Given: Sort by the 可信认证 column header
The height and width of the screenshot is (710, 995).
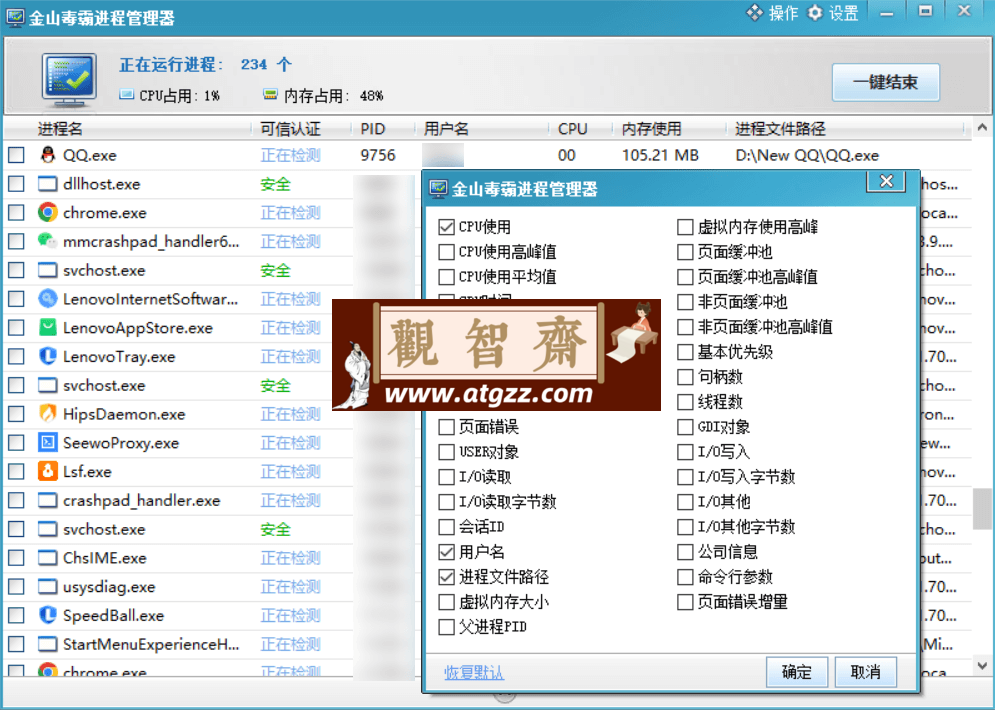Looking at the screenshot, I should [290, 129].
